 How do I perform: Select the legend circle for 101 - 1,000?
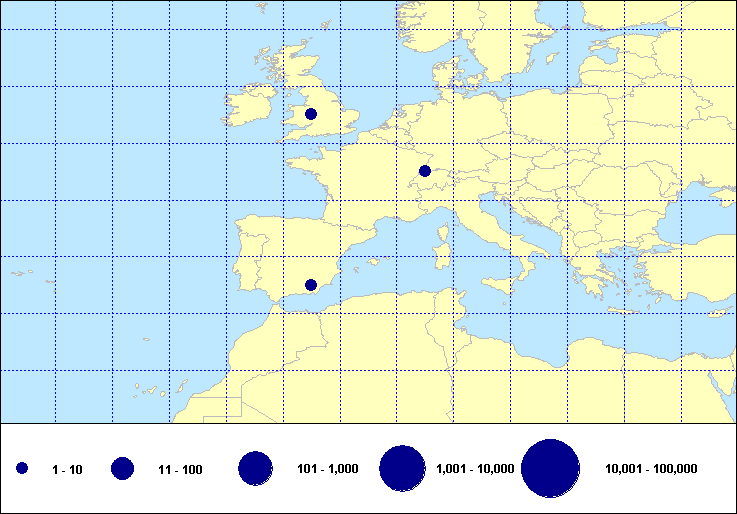point(256,468)
